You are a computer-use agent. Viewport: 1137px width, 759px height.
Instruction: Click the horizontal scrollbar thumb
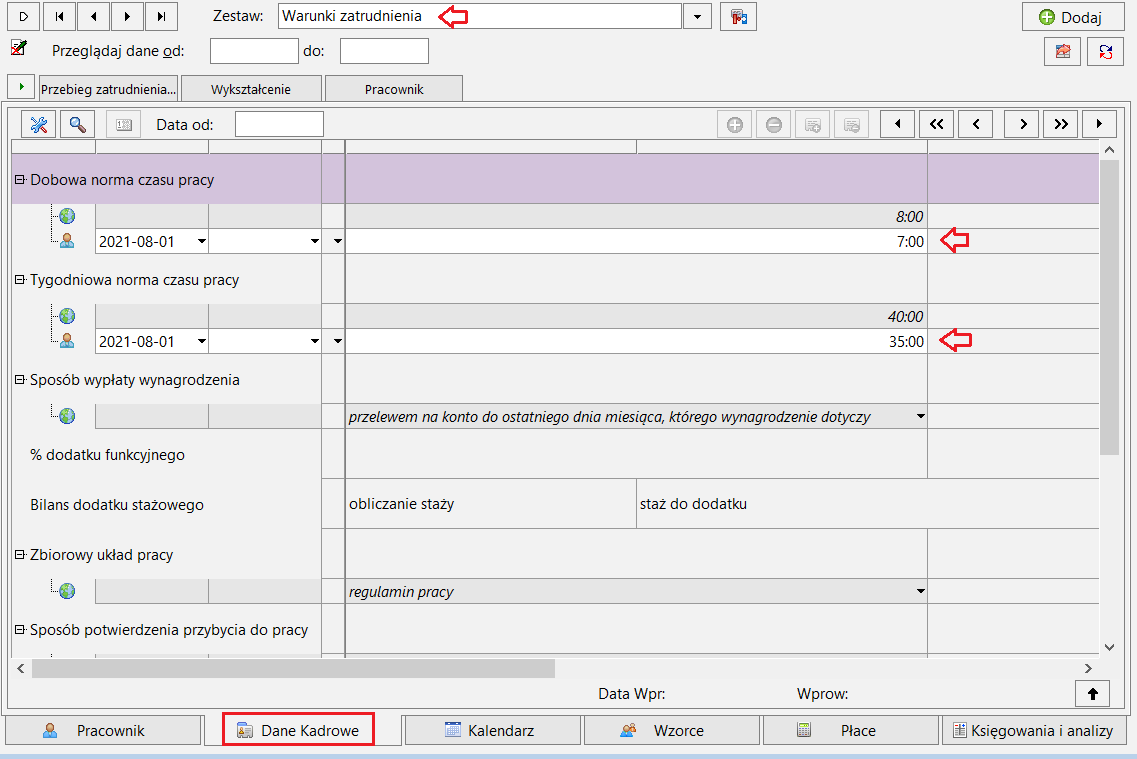click(x=293, y=668)
